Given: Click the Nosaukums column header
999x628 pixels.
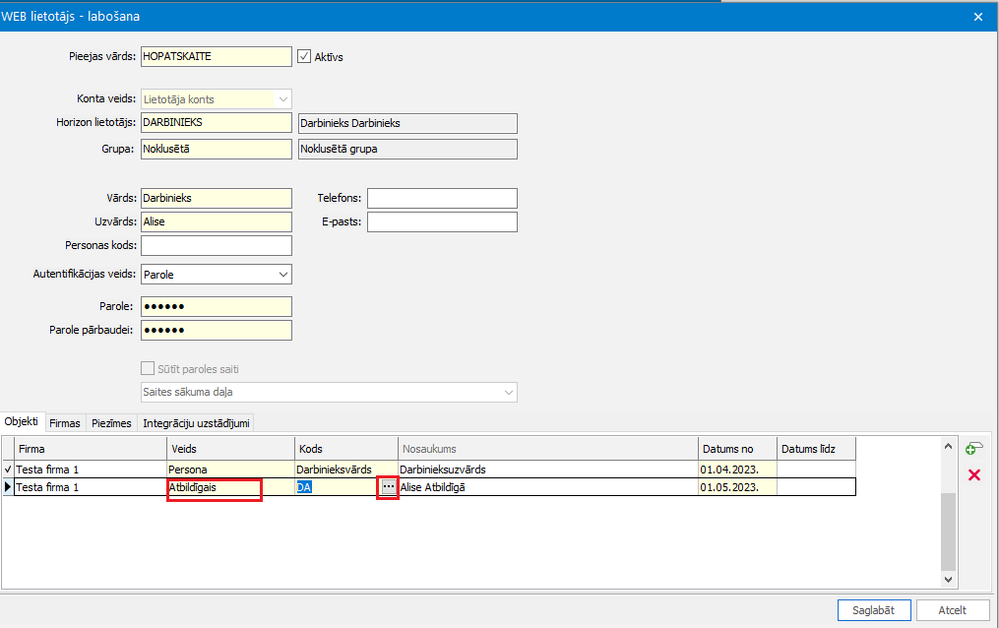Looking at the screenshot, I should pyautogui.click(x=548, y=449).
